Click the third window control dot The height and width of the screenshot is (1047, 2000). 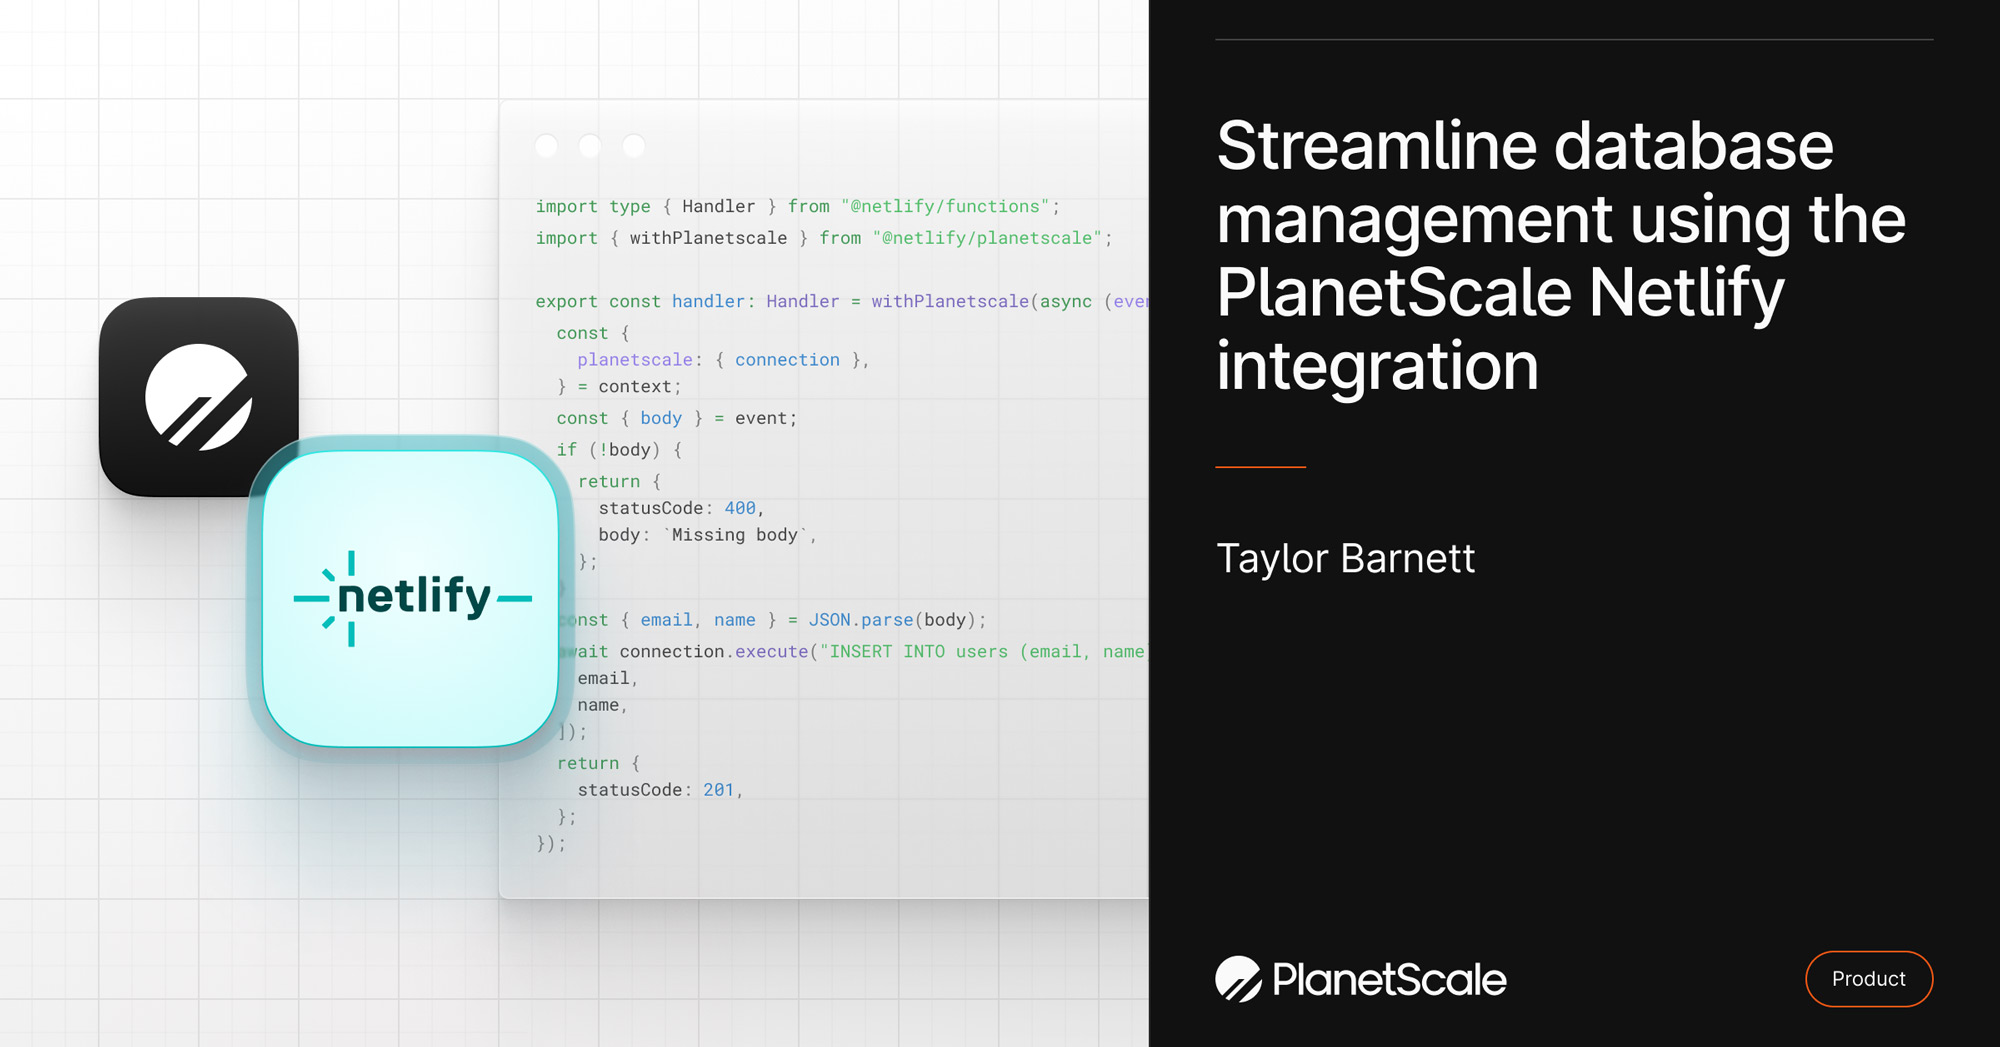(x=634, y=146)
